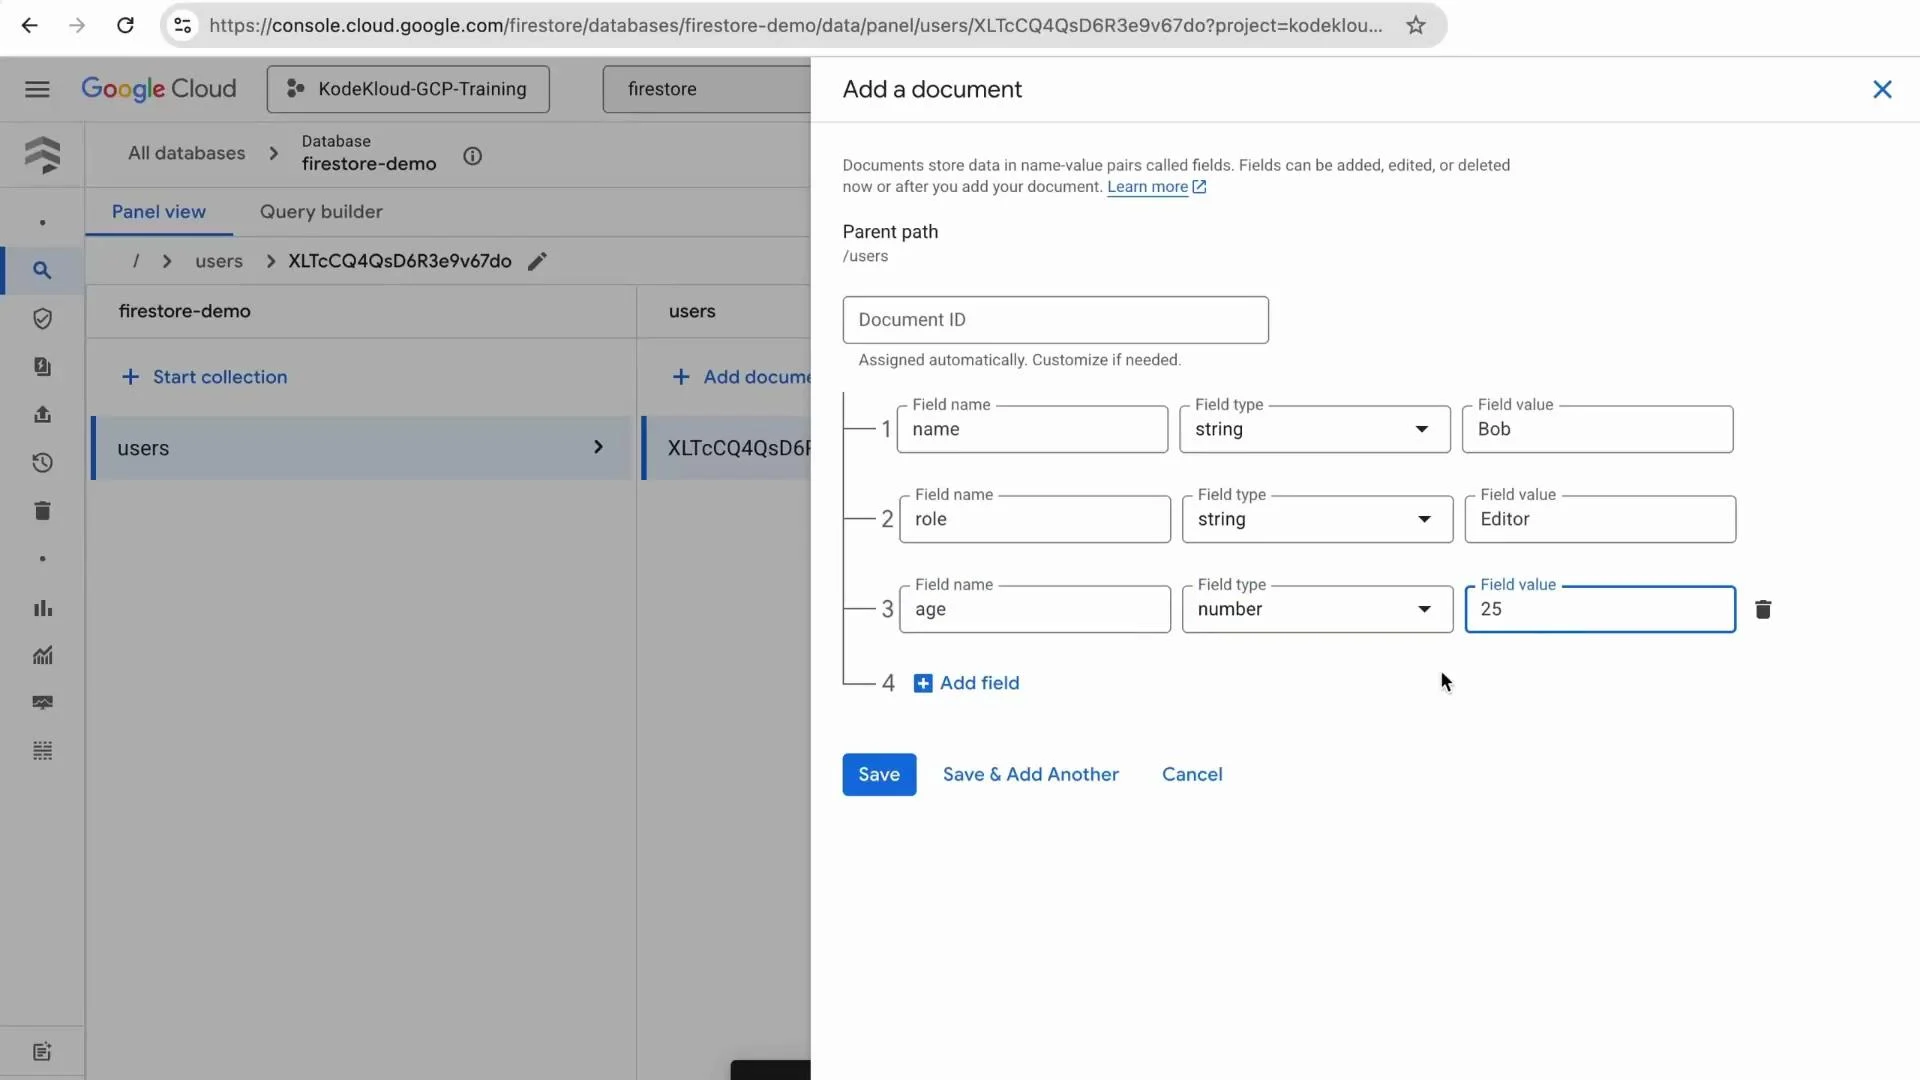Delete the age field with trash icon

[x=1763, y=609]
